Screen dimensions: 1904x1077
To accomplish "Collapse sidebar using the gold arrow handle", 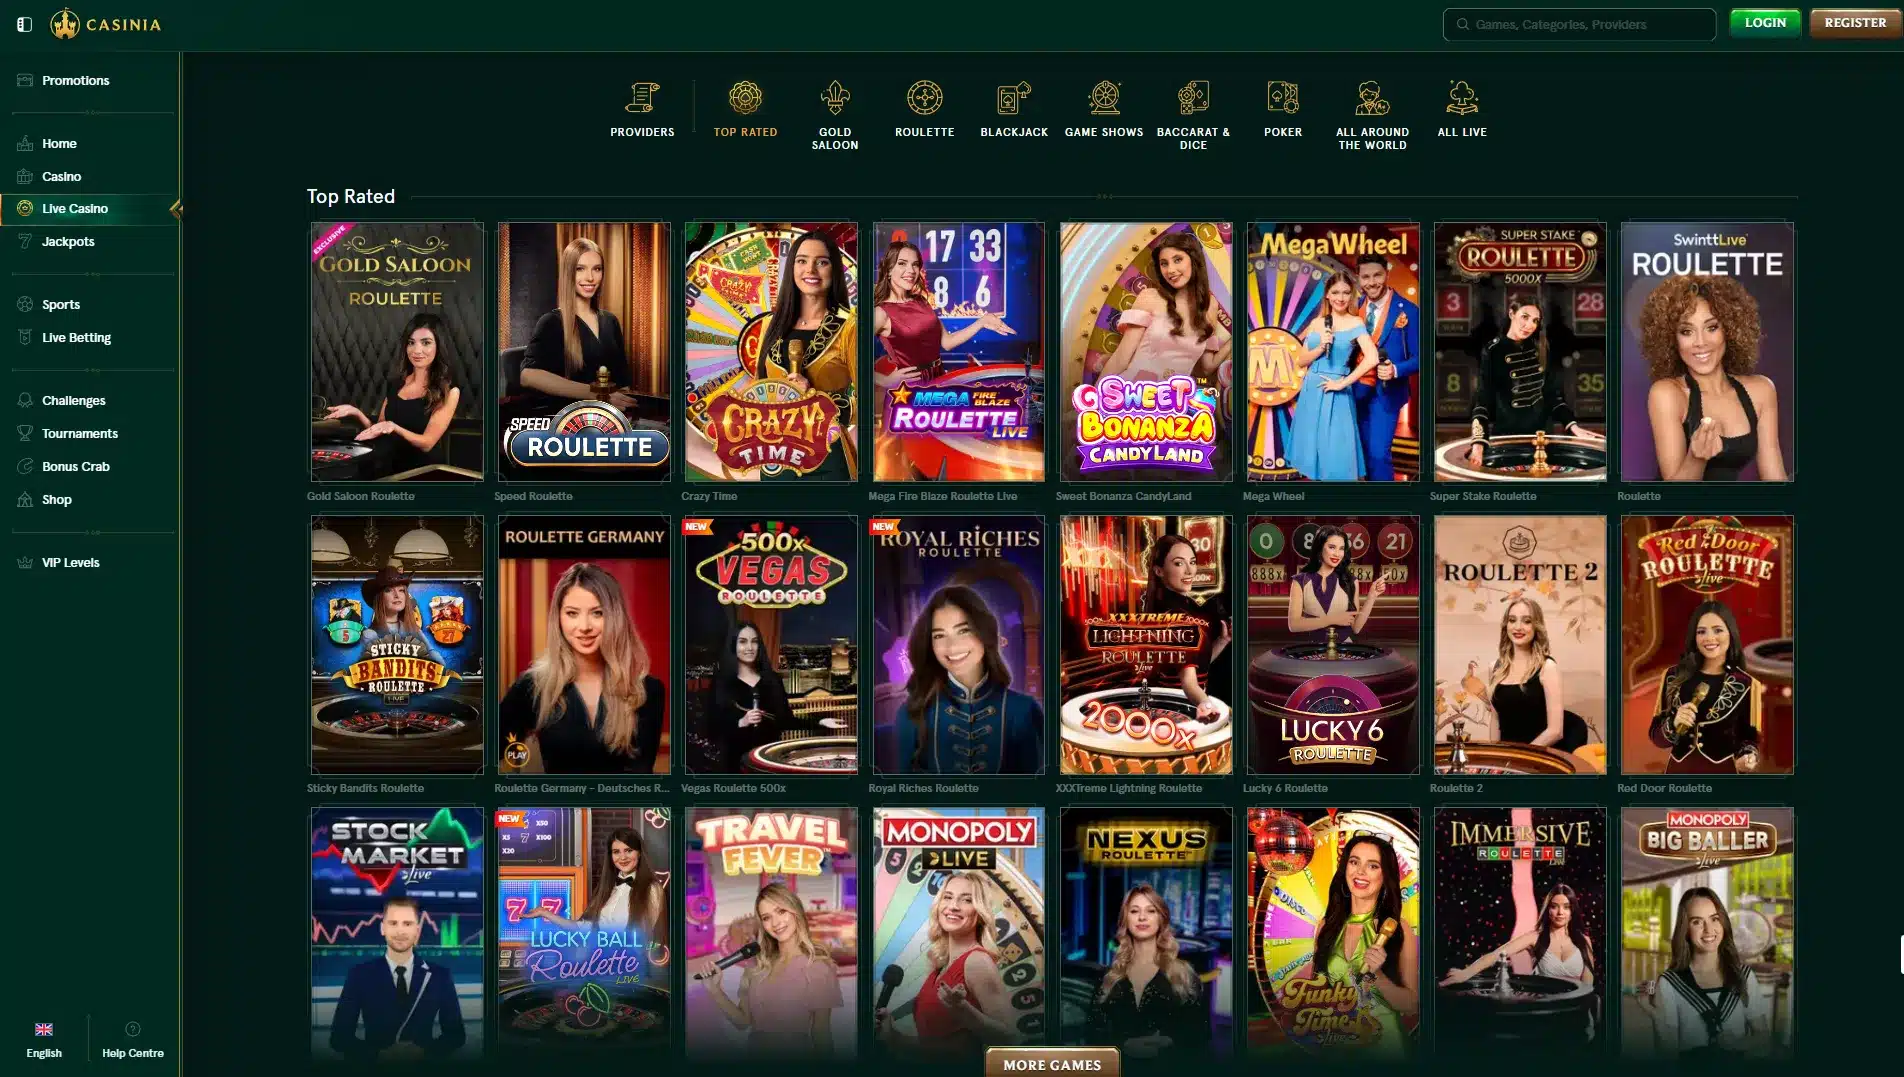I will [x=176, y=209].
